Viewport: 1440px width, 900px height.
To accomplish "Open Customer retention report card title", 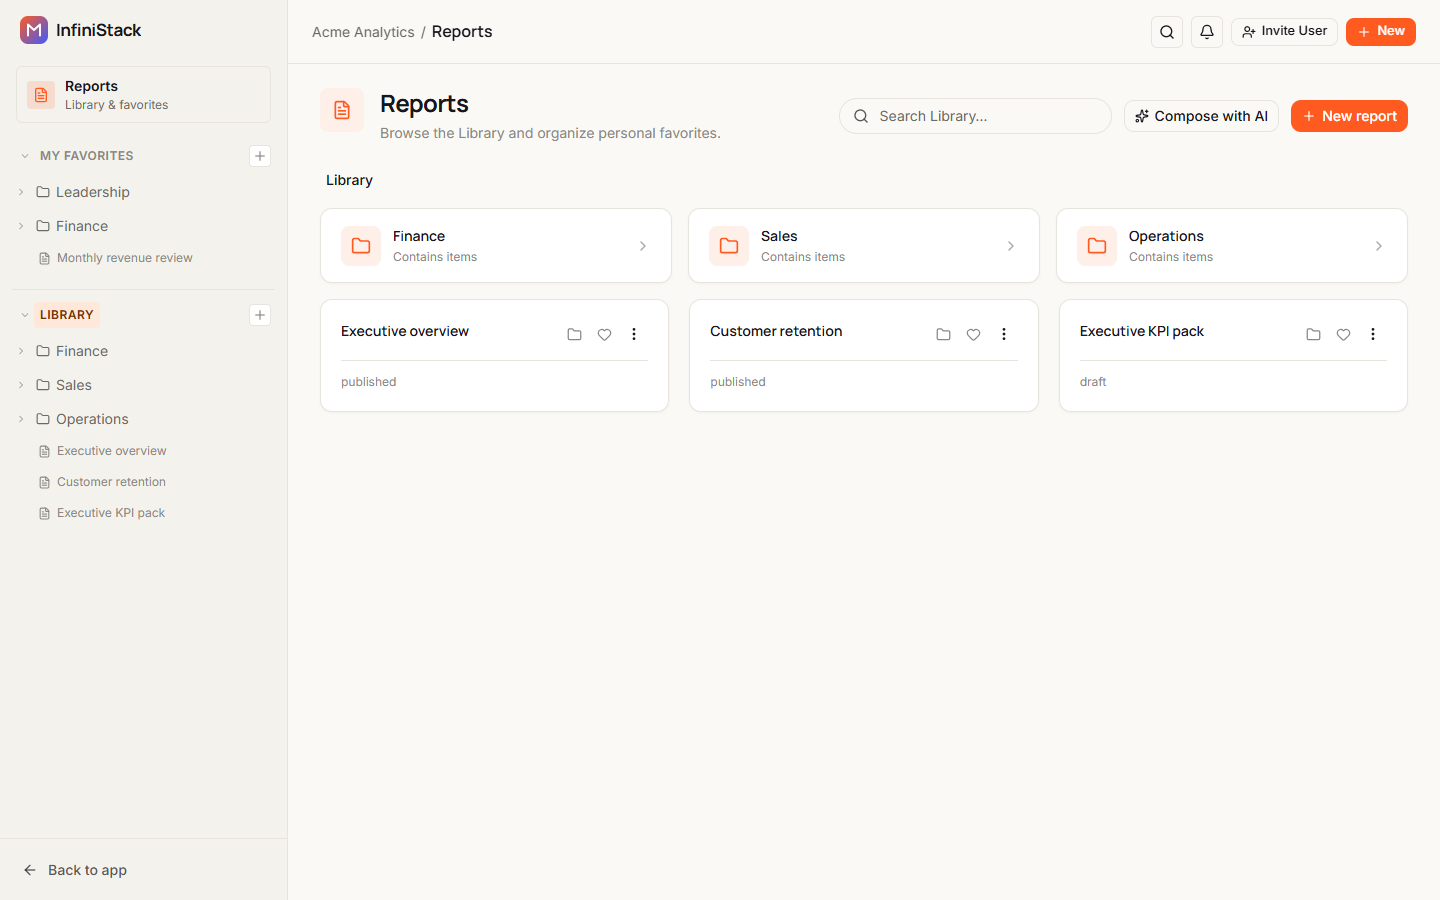I will coord(776,331).
